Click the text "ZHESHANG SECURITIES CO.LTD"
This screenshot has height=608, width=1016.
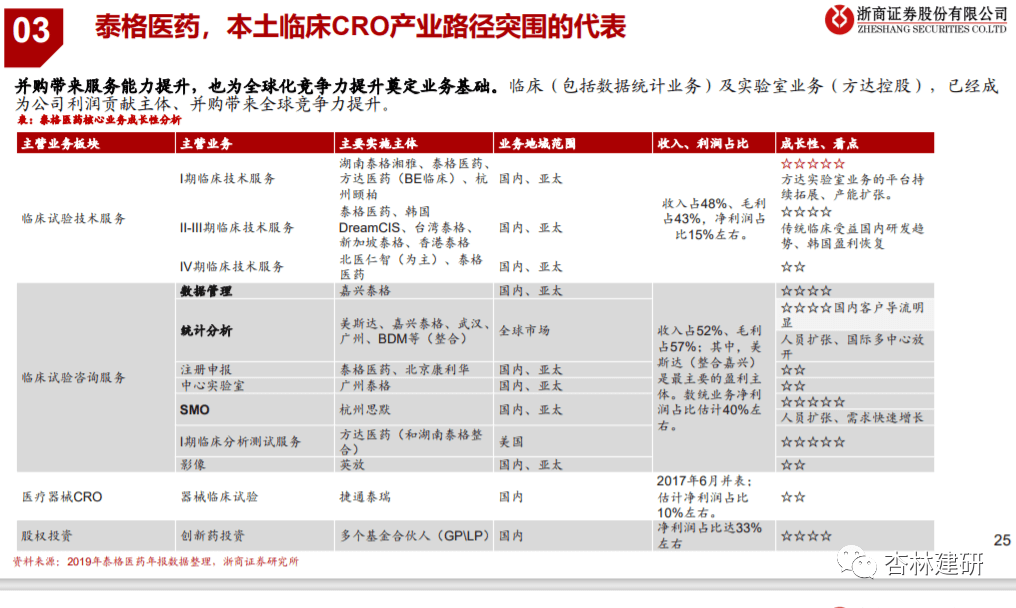click(x=932, y=29)
